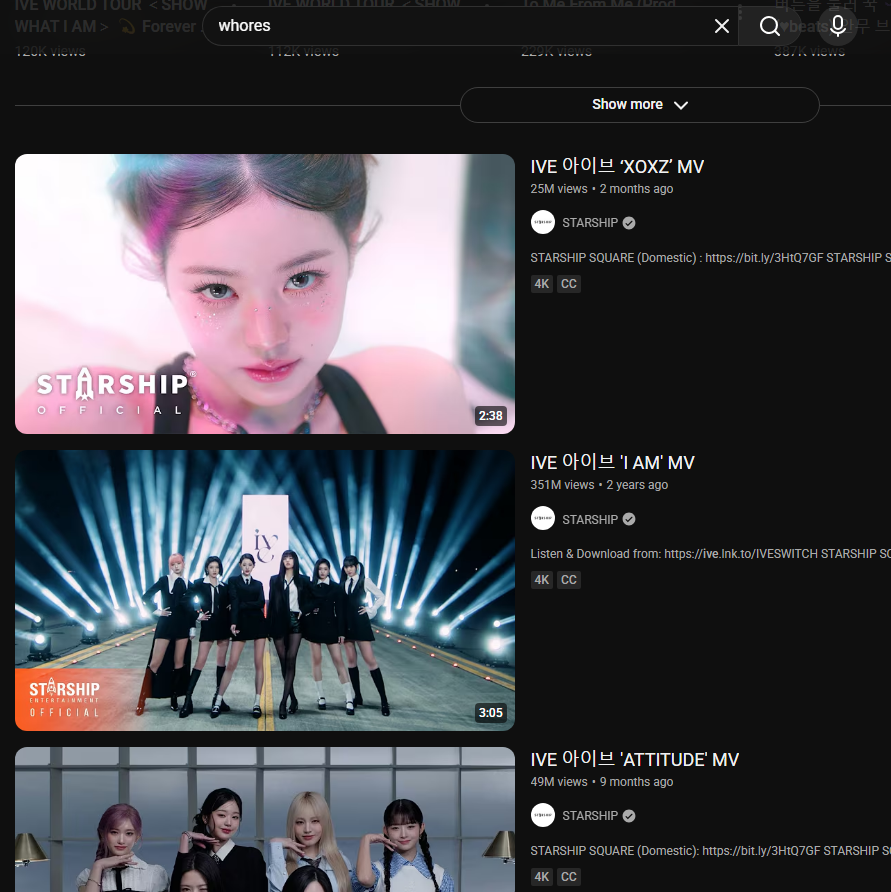This screenshot has width=891, height=892.
Task: Open STARSHIP channel avatar under XOXZ video
Action: [x=543, y=222]
